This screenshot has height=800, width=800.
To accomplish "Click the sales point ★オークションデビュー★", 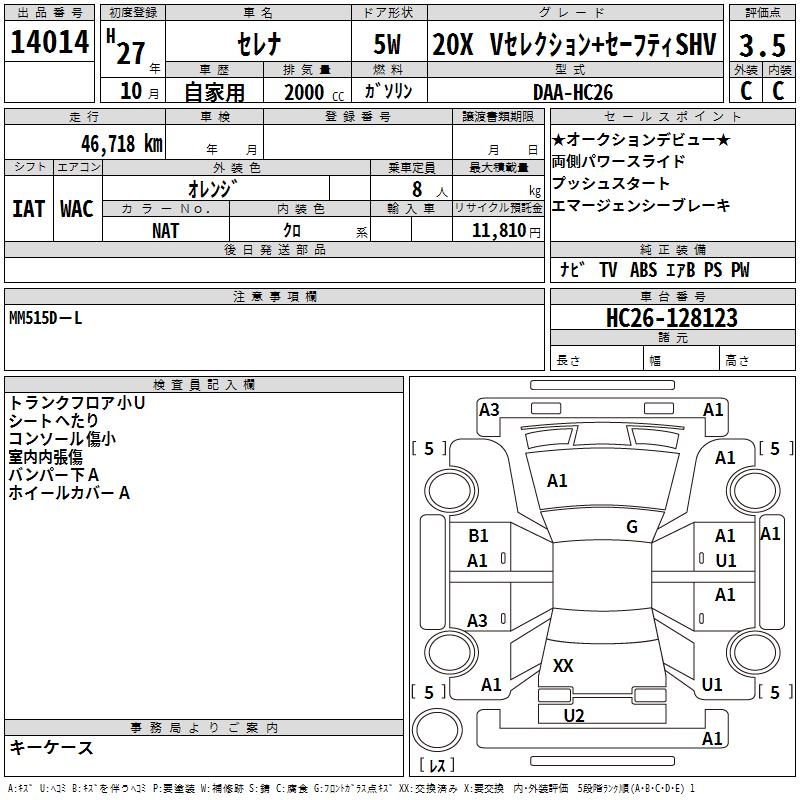I will [641, 139].
